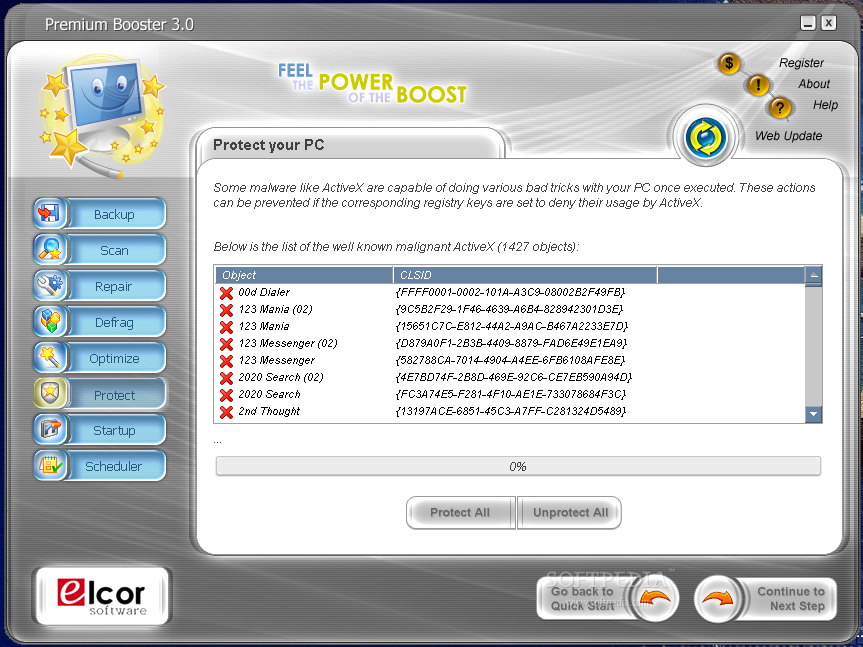Click CLSID starting with {FFFF0001
The image size is (863, 647).
pyautogui.click(x=510, y=293)
